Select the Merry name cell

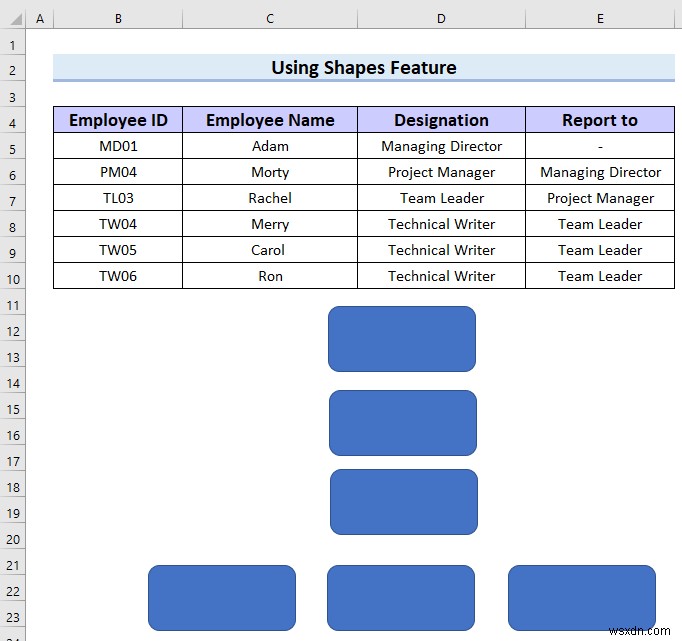coord(270,224)
